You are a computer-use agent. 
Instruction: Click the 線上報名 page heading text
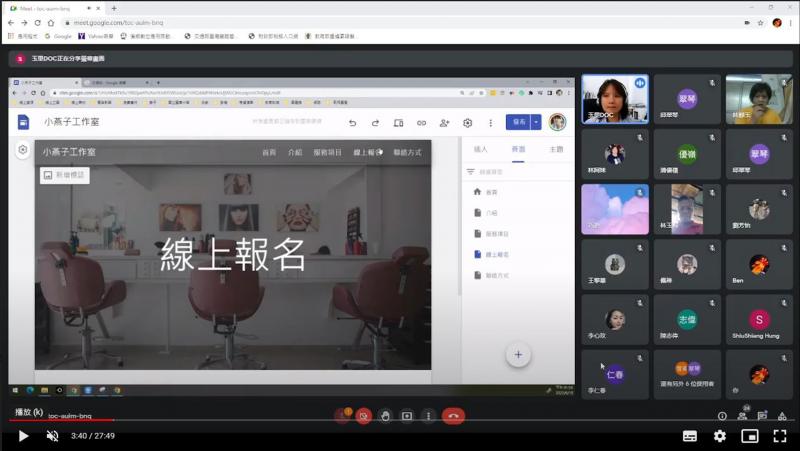pyautogui.click(x=233, y=255)
